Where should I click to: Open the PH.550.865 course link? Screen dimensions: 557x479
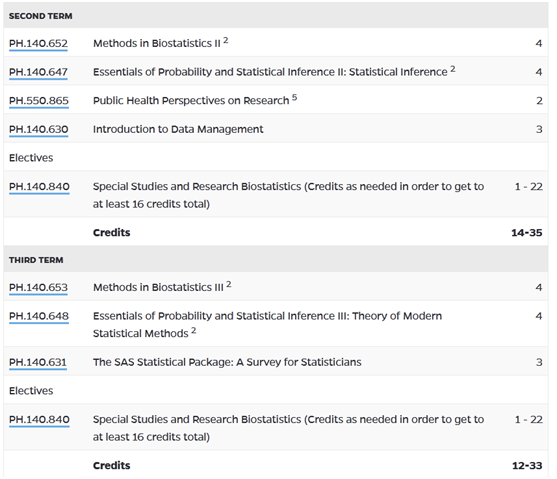click(x=39, y=101)
